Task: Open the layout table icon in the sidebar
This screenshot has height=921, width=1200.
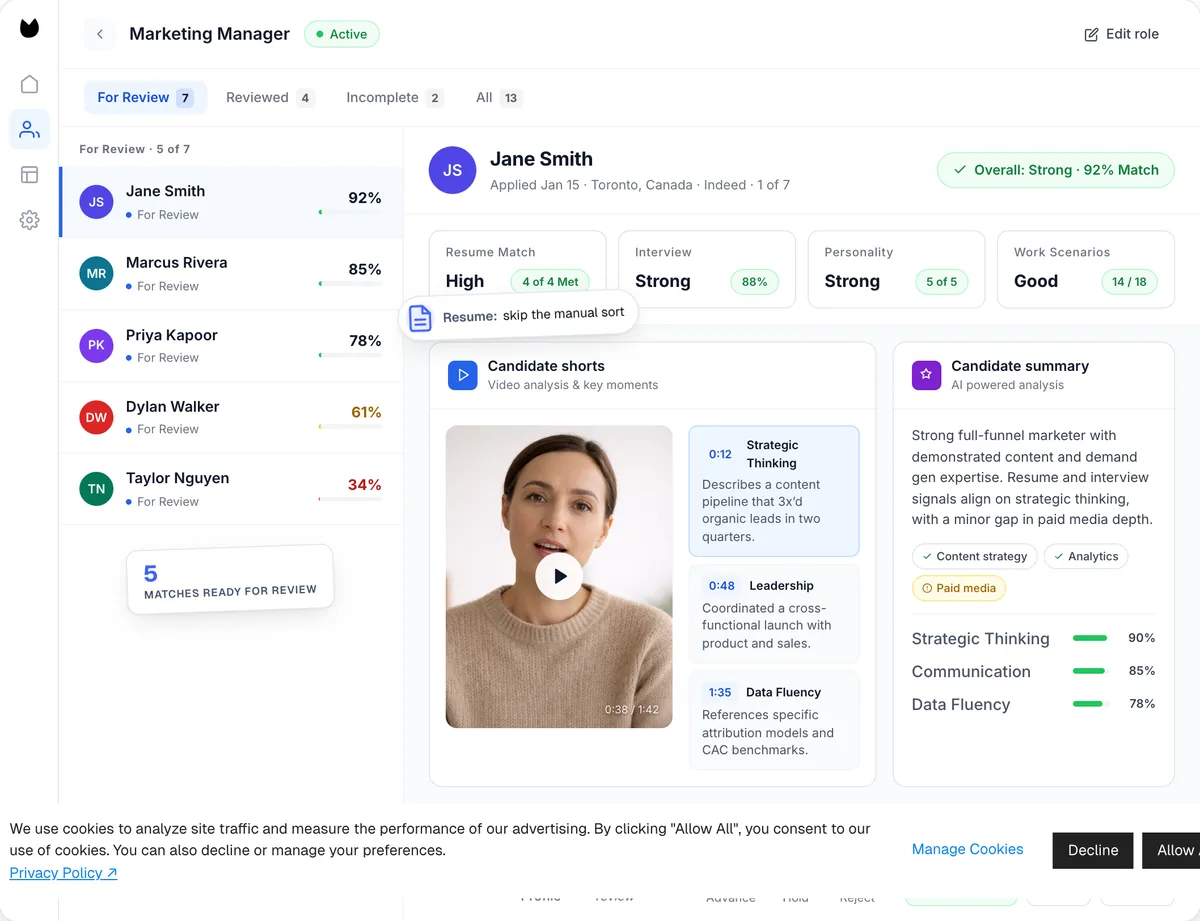Action: pyautogui.click(x=29, y=175)
